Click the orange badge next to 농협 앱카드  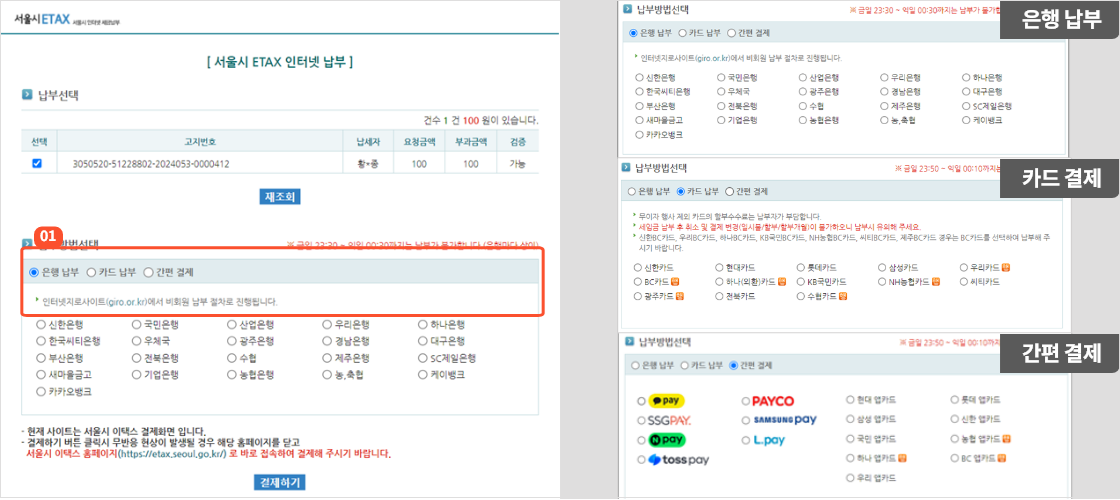[1006, 439]
